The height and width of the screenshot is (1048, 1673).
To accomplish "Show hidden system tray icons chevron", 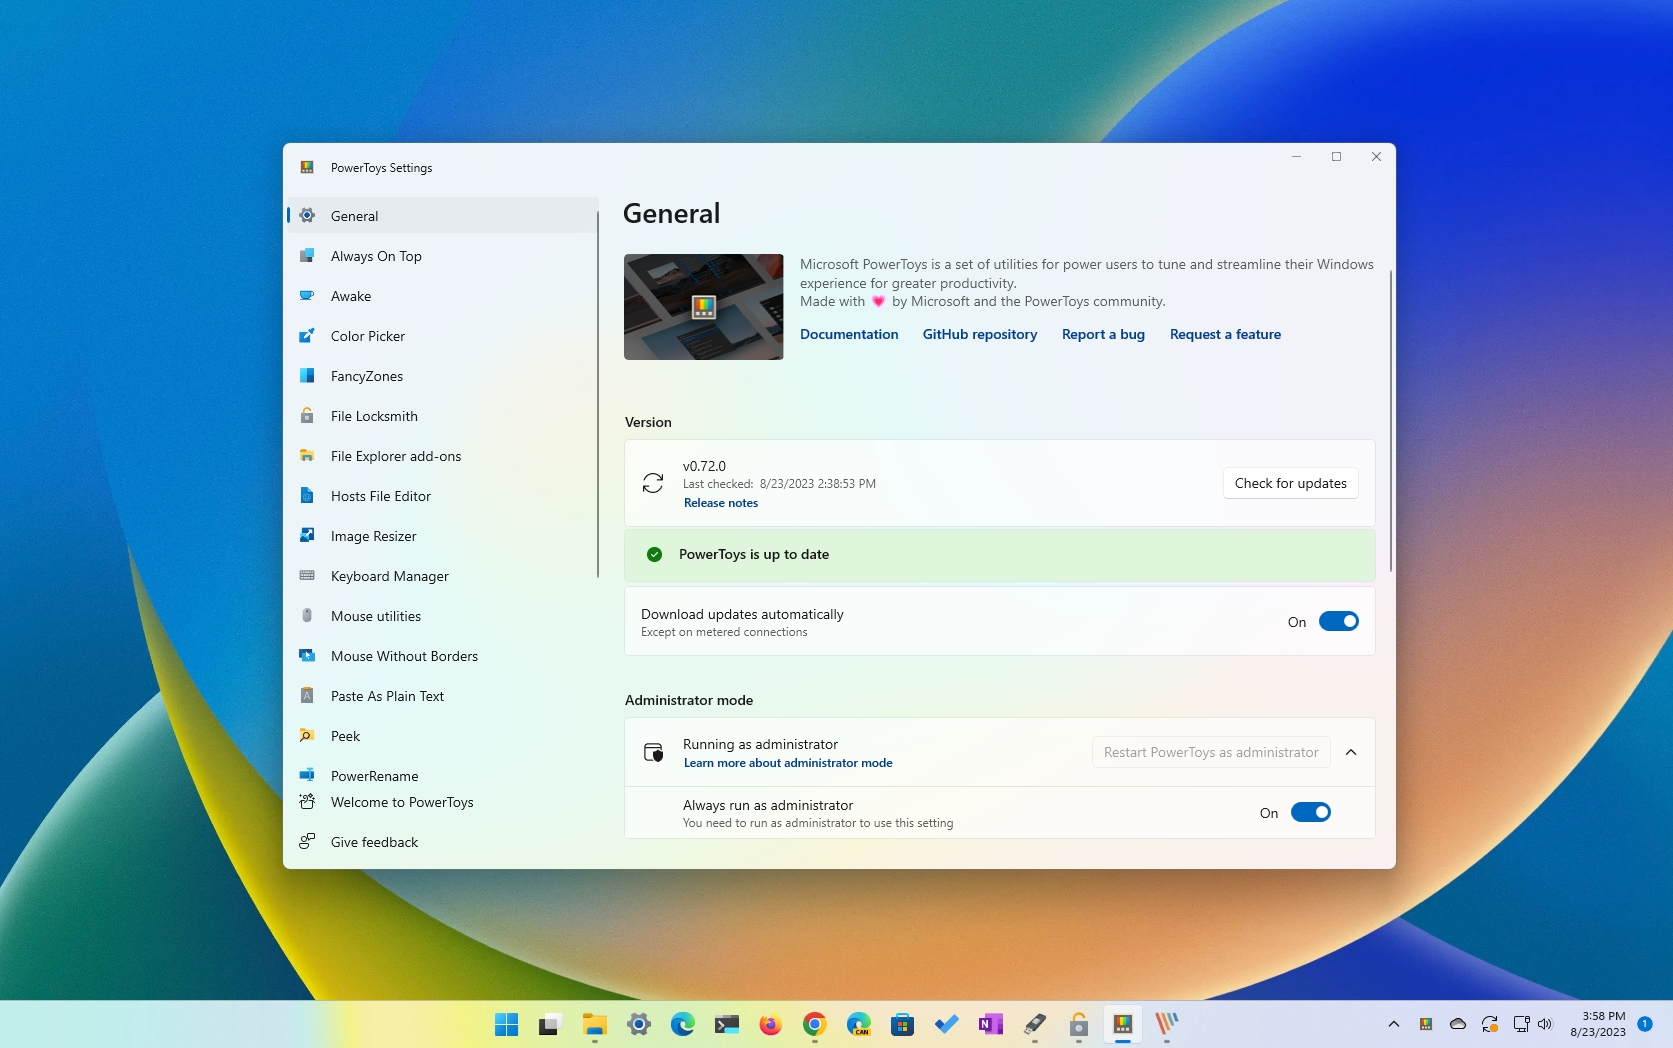I will point(1393,1024).
